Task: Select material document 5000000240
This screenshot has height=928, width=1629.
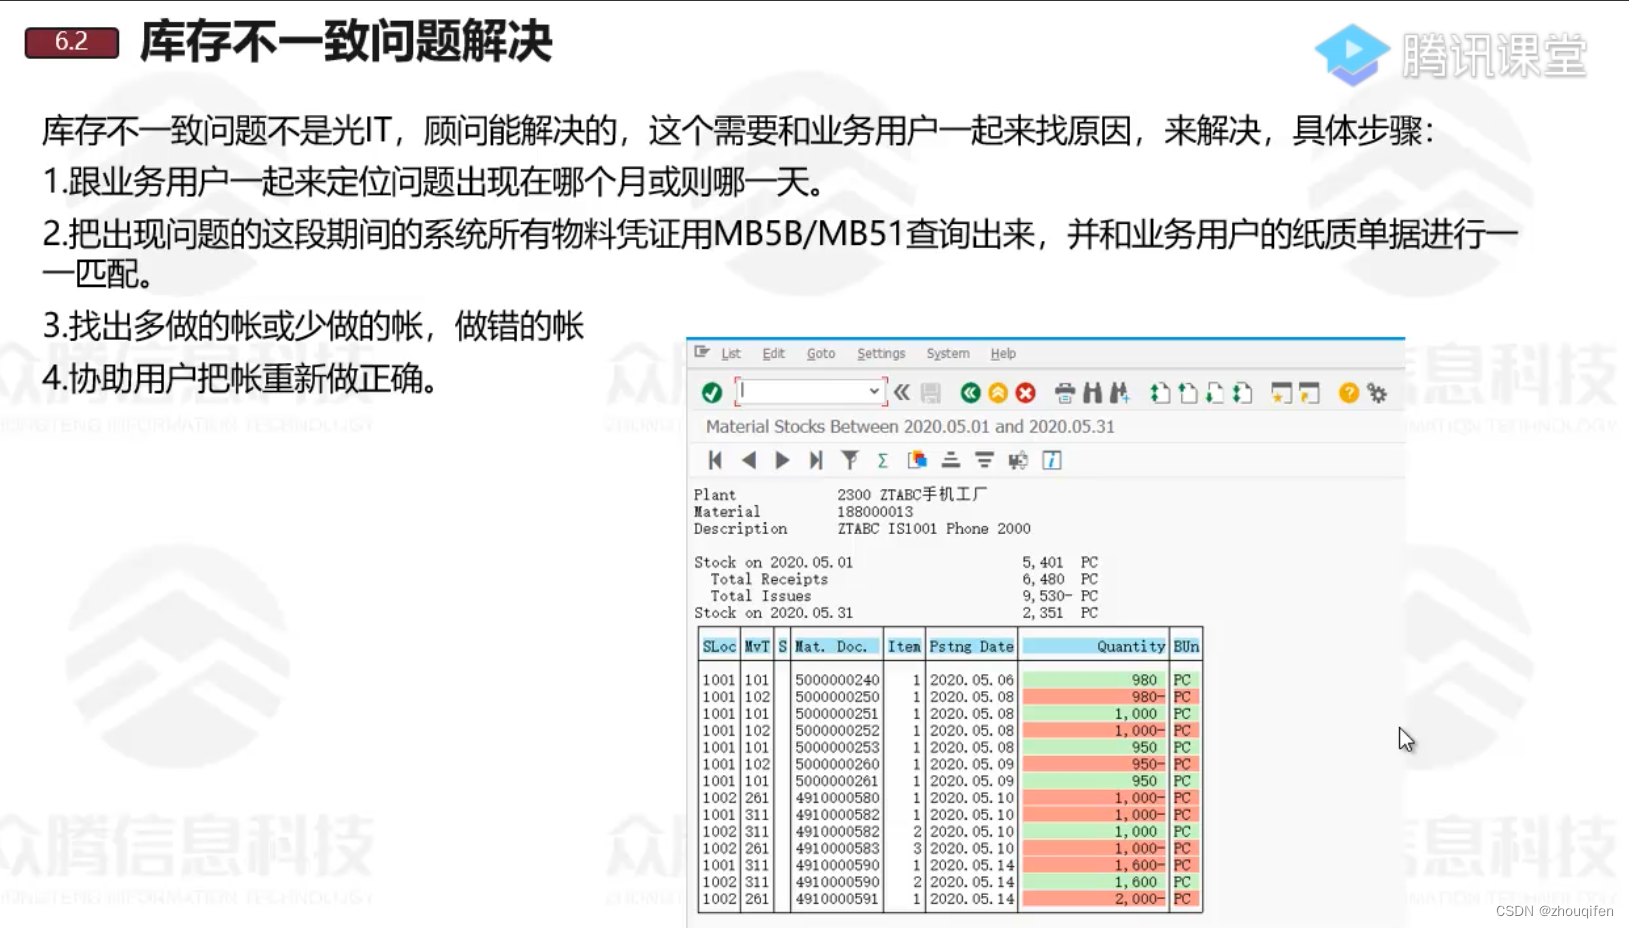Action: [837, 680]
